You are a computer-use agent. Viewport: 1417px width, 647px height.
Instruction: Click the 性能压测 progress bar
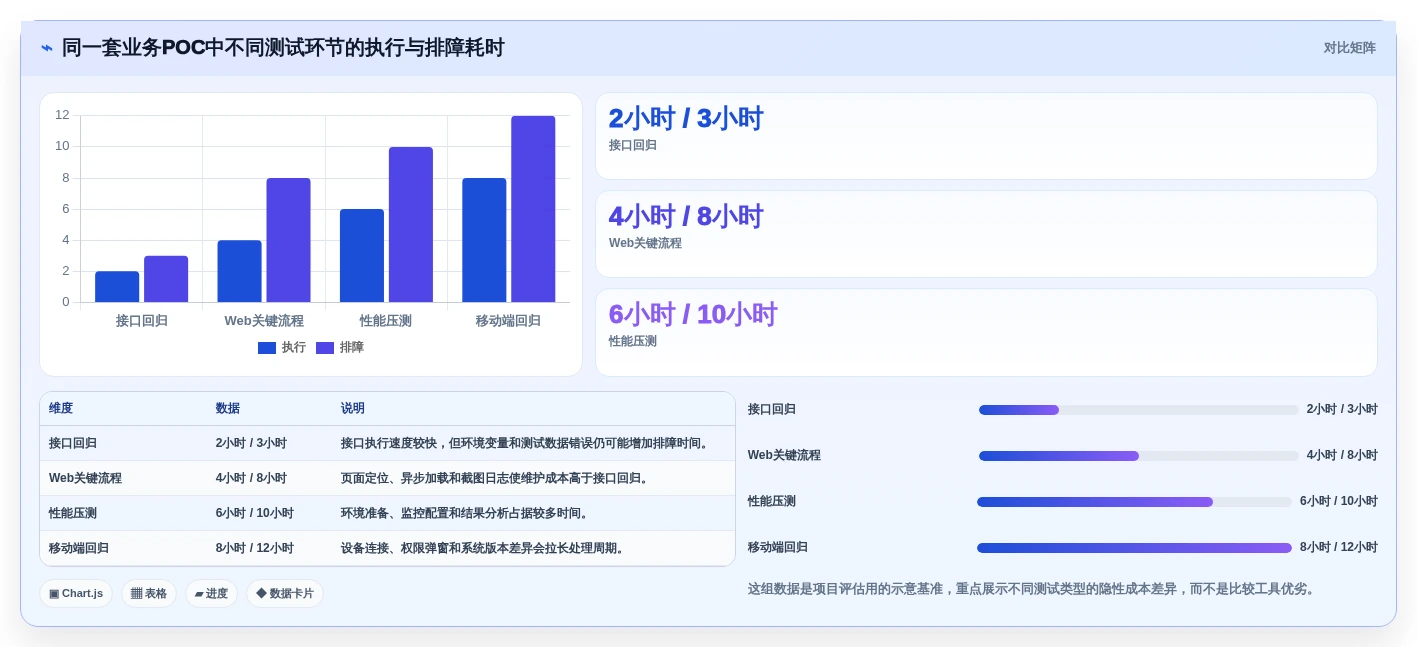click(x=1134, y=502)
